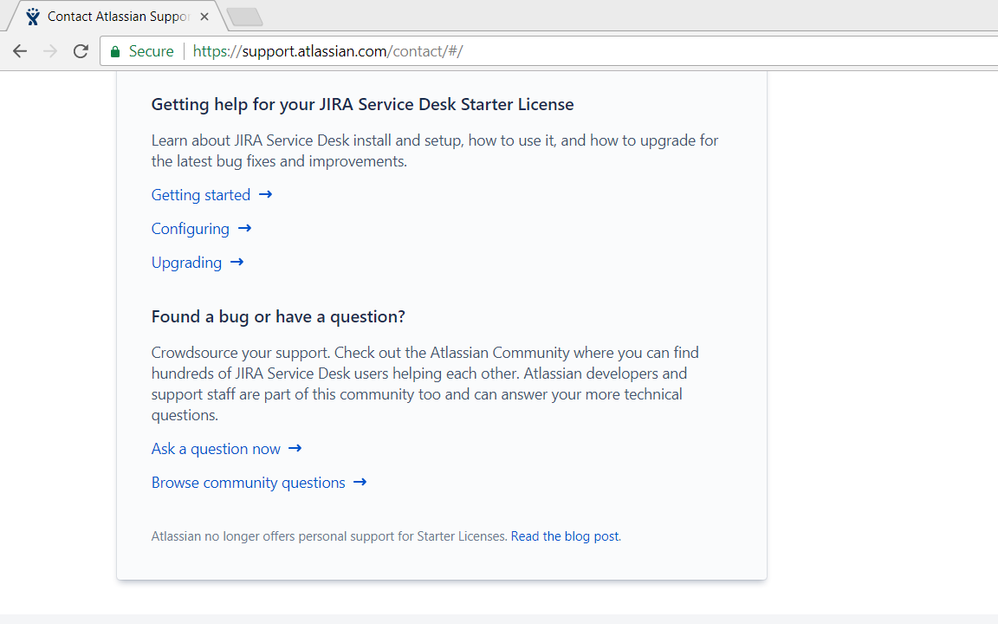The height and width of the screenshot is (624, 998).
Task: Open Browse community questions link
Action: tap(248, 483)
